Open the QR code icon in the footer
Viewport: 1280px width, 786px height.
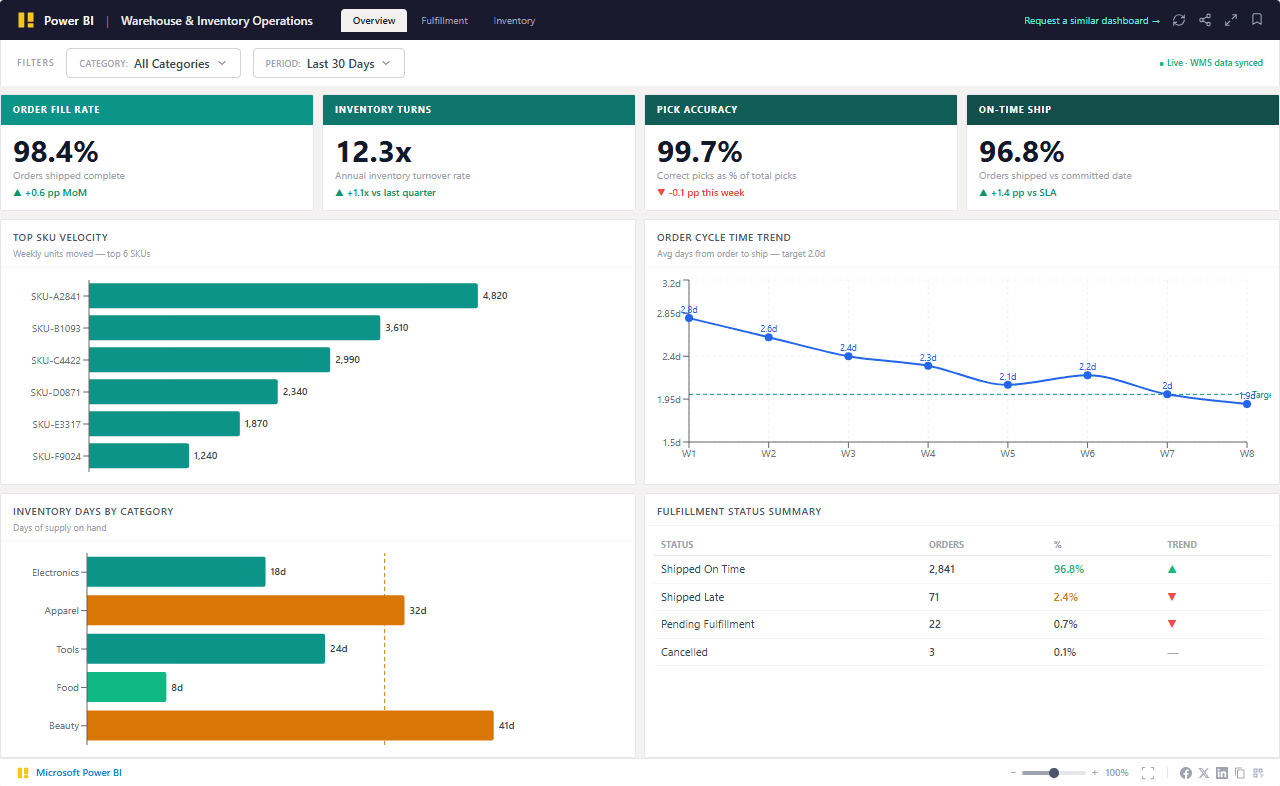pos(1258,773)
